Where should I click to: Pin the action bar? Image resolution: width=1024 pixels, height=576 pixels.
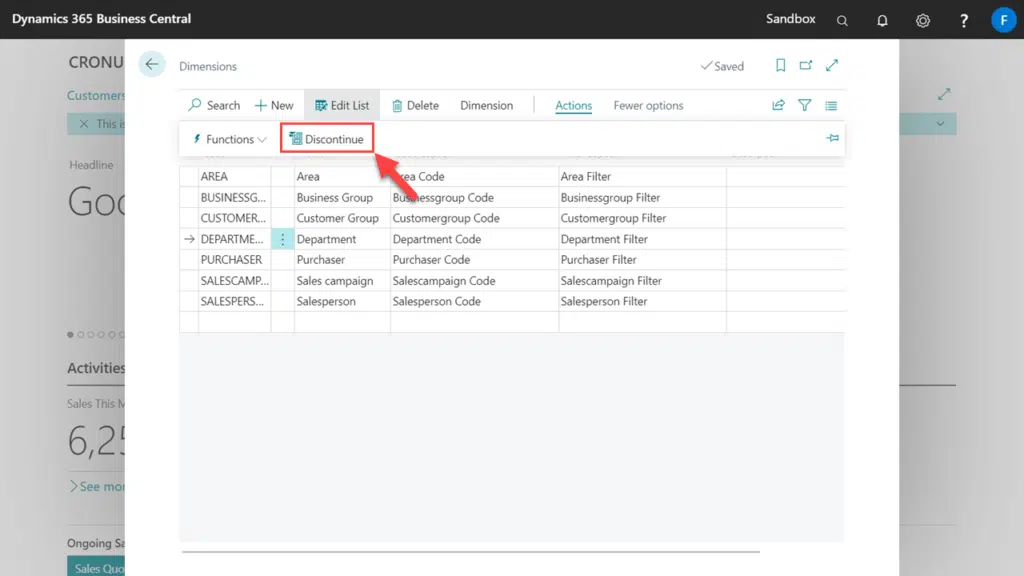[x=832, y=139]
